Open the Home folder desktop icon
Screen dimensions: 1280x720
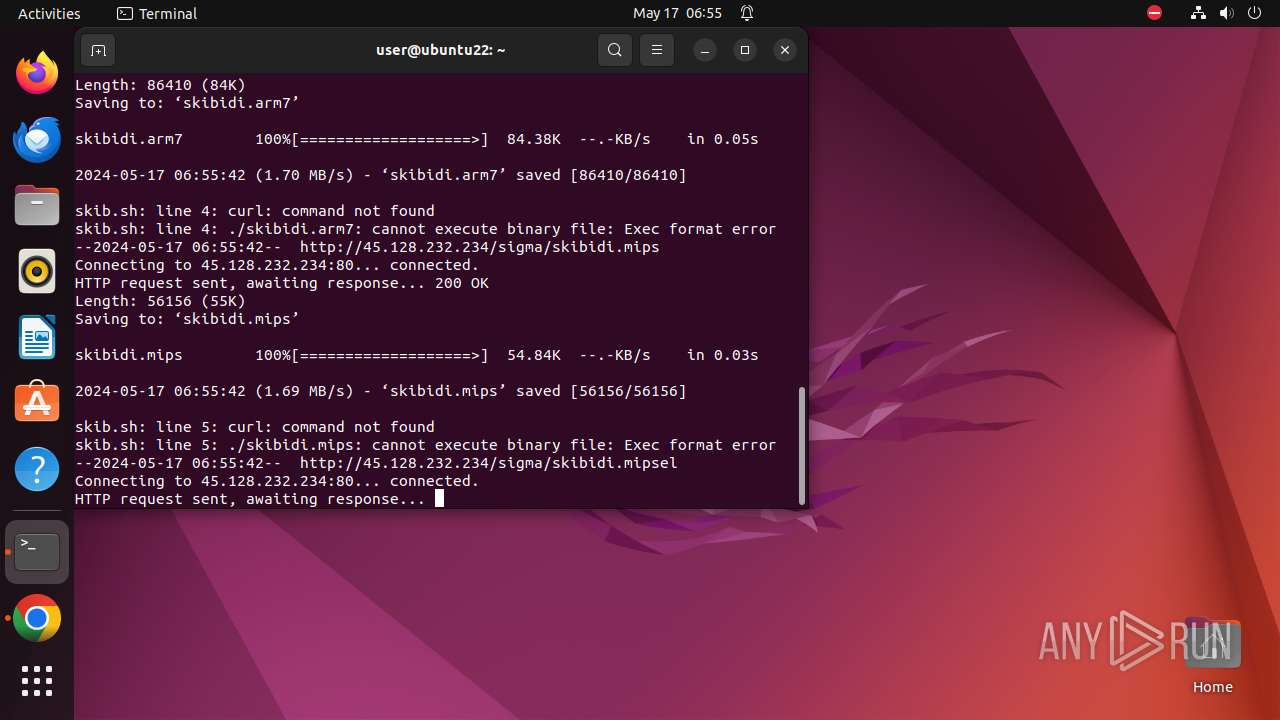[x=1212, y=656]
